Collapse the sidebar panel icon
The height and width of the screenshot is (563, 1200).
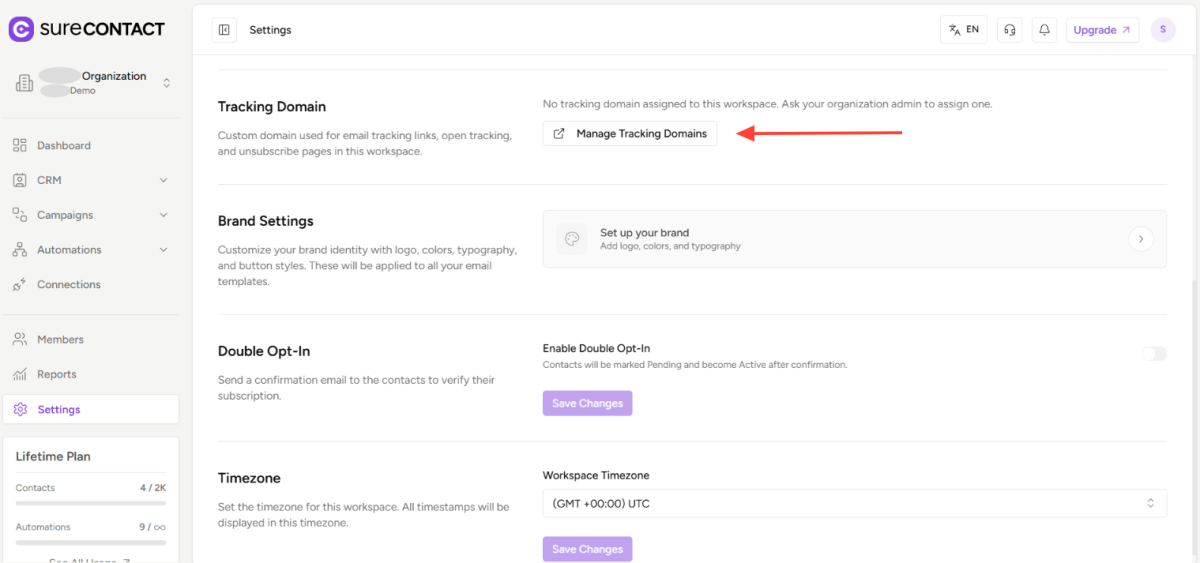(x=224, y=30)
